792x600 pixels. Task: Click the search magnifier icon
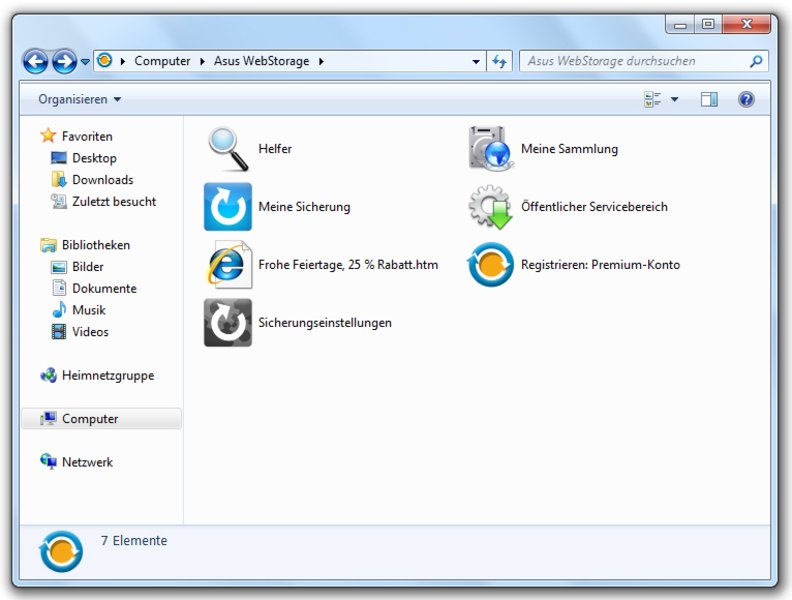click(756, 62)
